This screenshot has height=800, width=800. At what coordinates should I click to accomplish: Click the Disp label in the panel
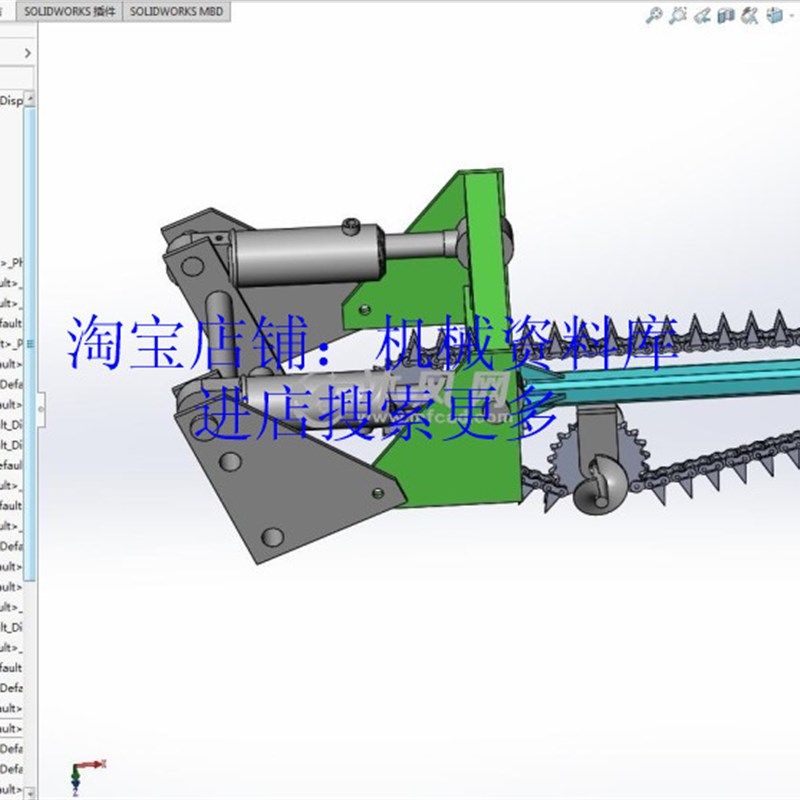click(x=10, y=100)
